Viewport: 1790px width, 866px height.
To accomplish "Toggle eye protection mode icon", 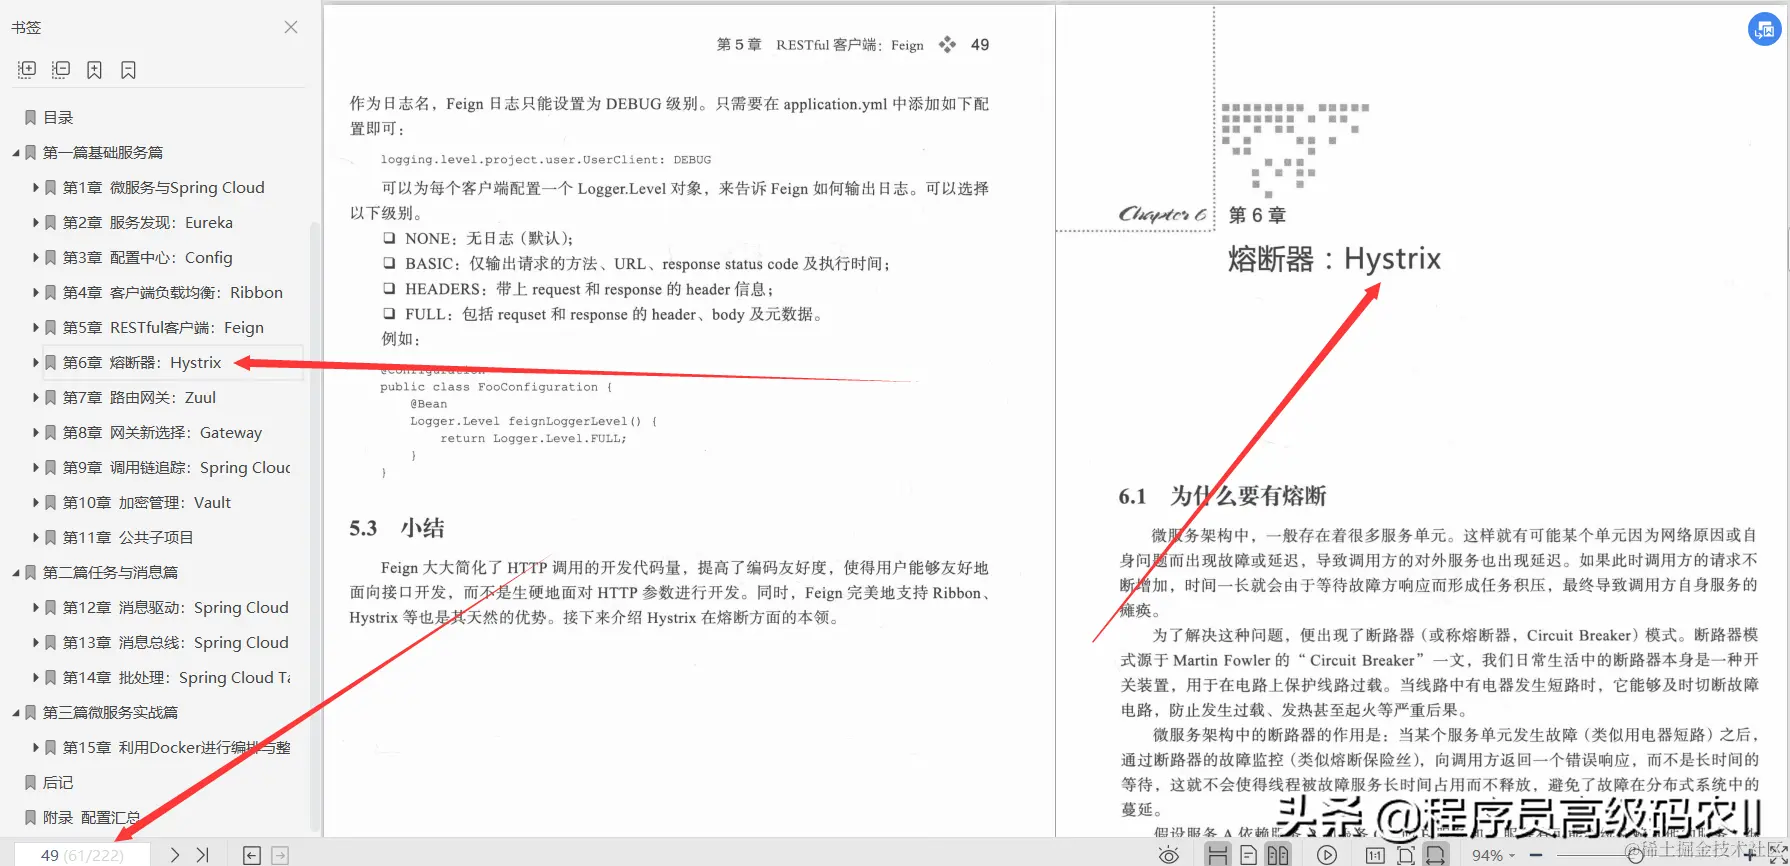I will coord(1168,855).
